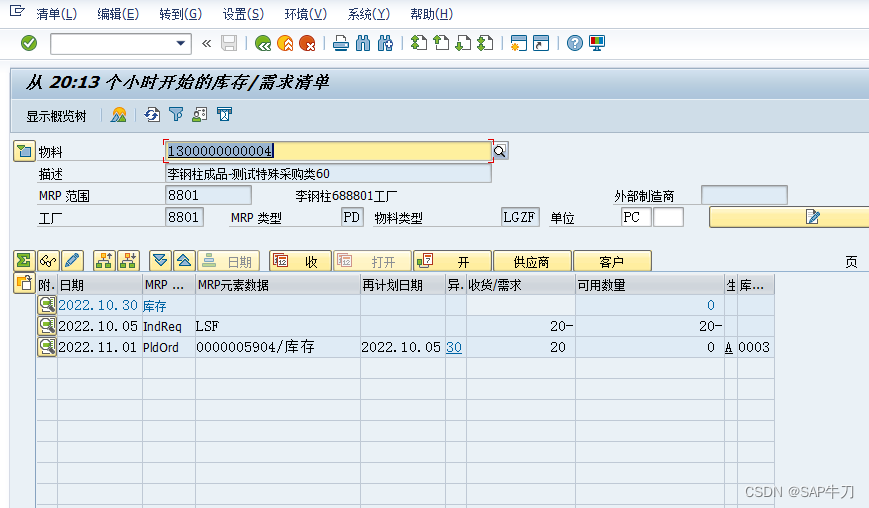Screen dimensions: 869x508
Task: Open search help for 物料 field
Action: click(500, 151)
